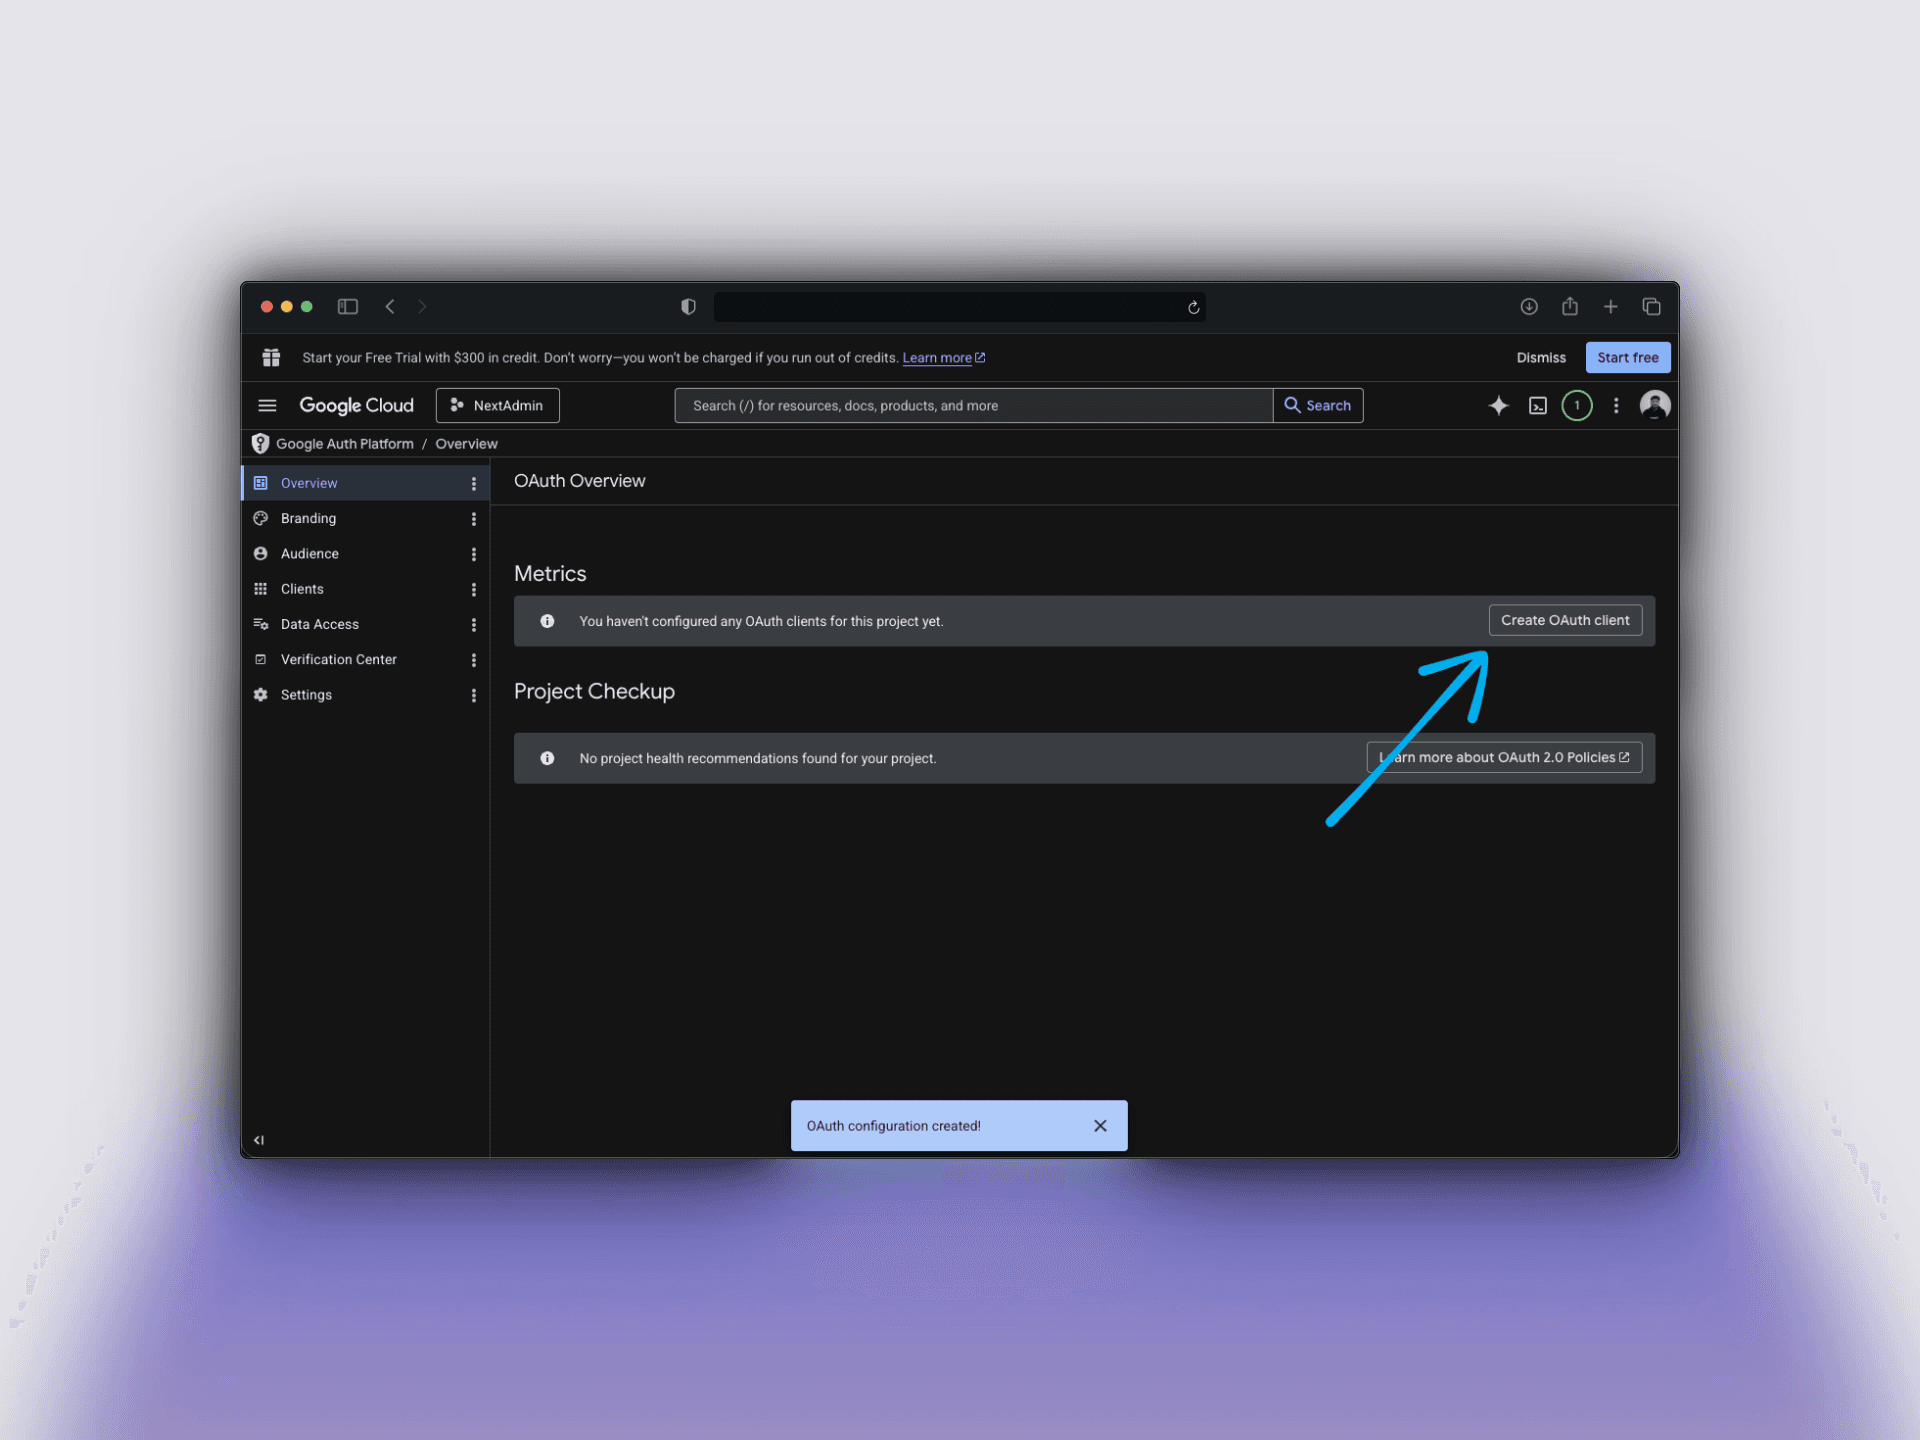Open the Learn more link in trial banner
Viewport: 1920px width, 1440px height.
[943, 358]
